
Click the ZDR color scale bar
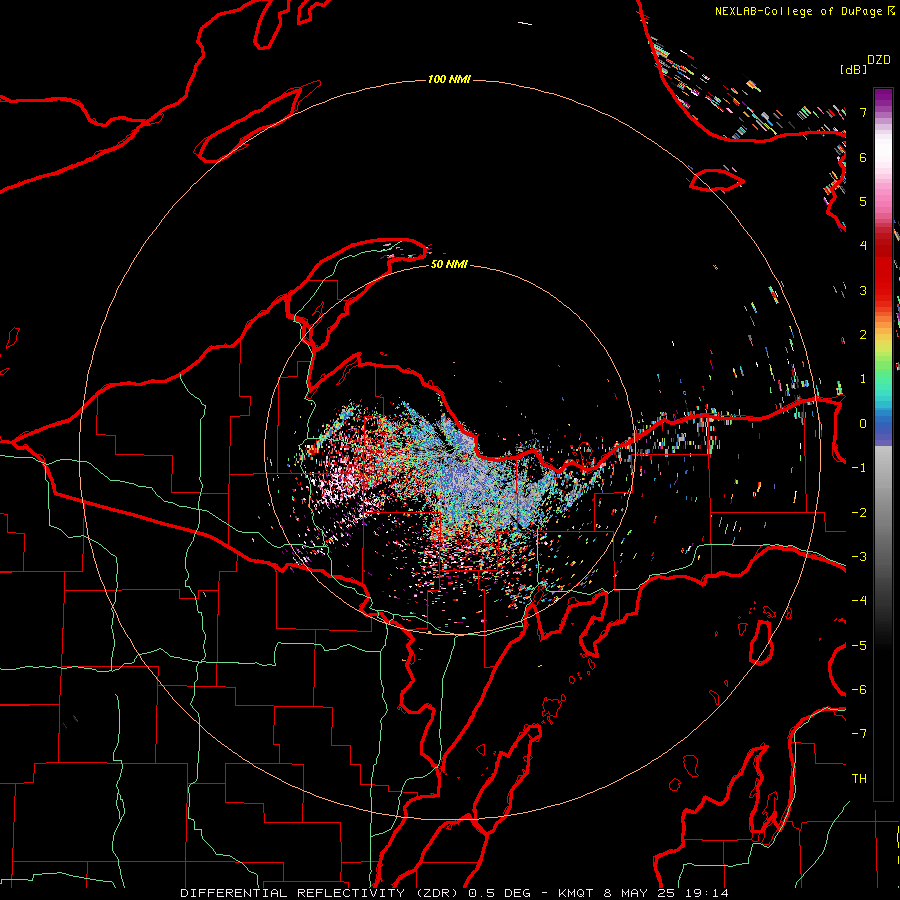(883, 444)
